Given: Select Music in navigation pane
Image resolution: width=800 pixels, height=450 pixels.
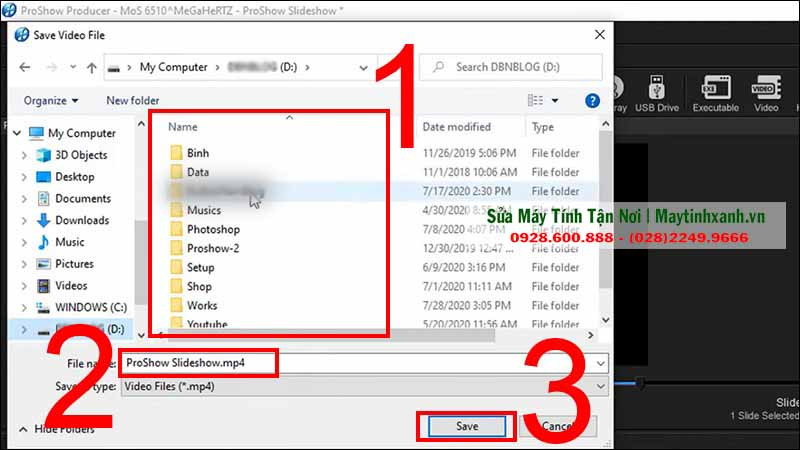Looking at the screenshot, I should pos(69,242).
